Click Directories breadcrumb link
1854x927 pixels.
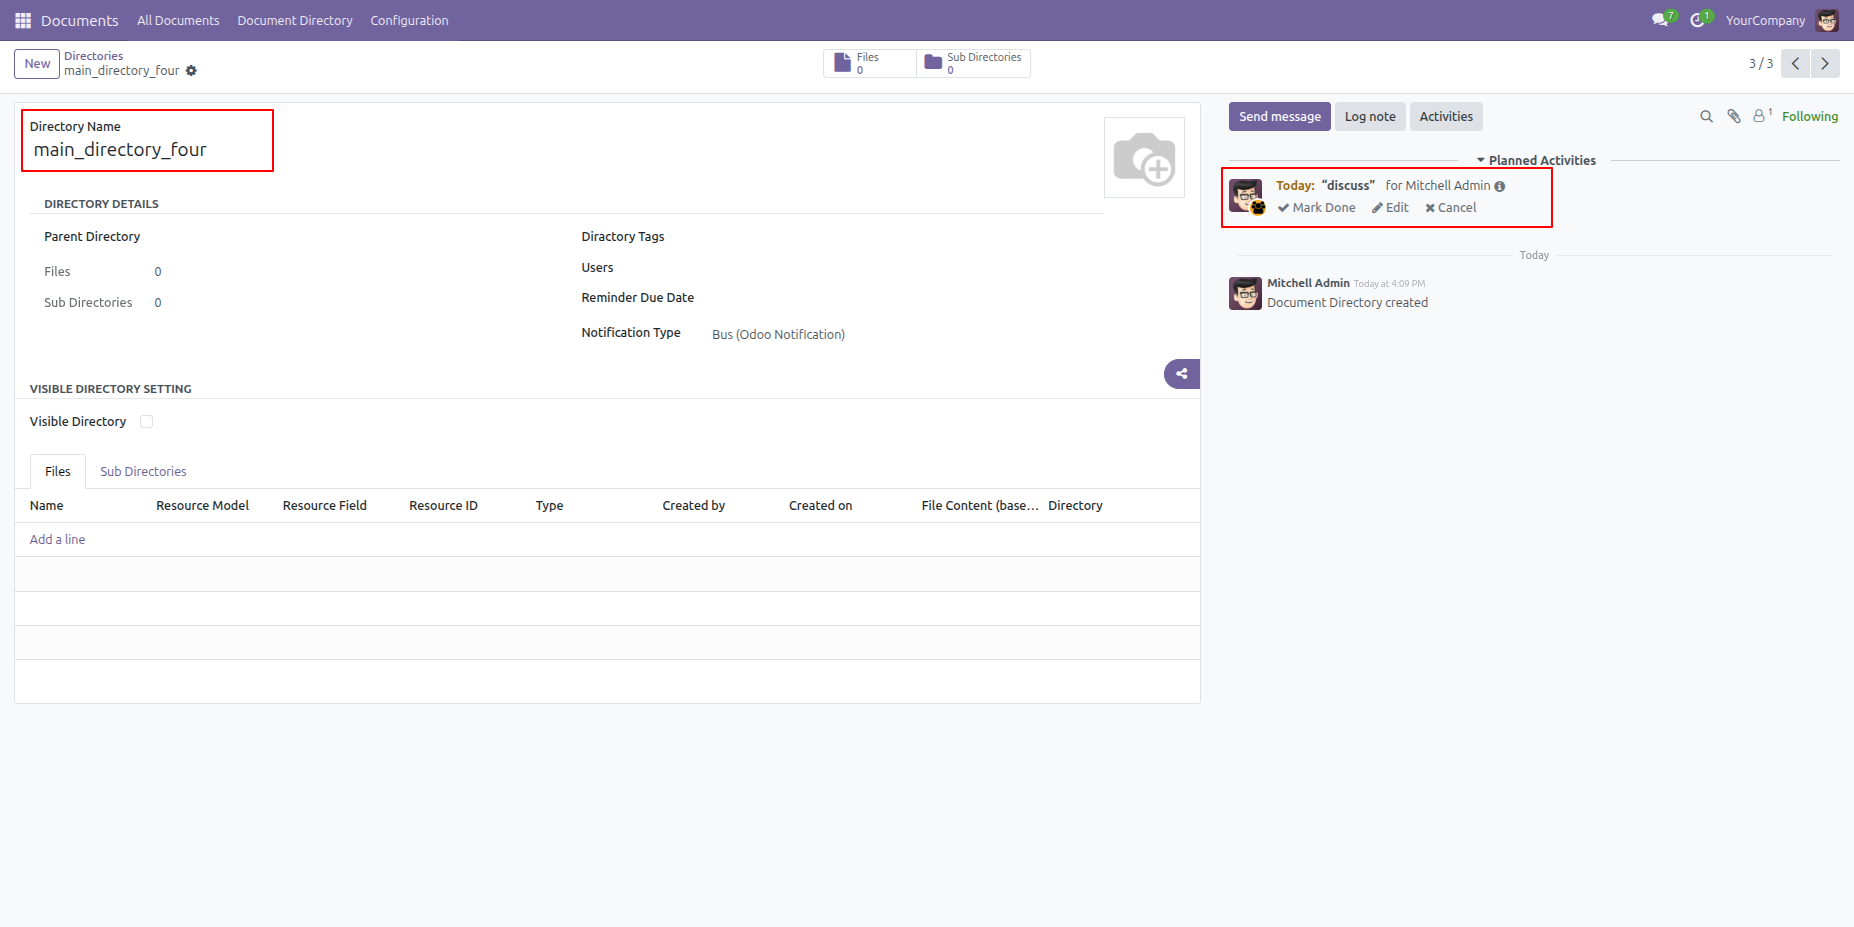click(94, 56)
